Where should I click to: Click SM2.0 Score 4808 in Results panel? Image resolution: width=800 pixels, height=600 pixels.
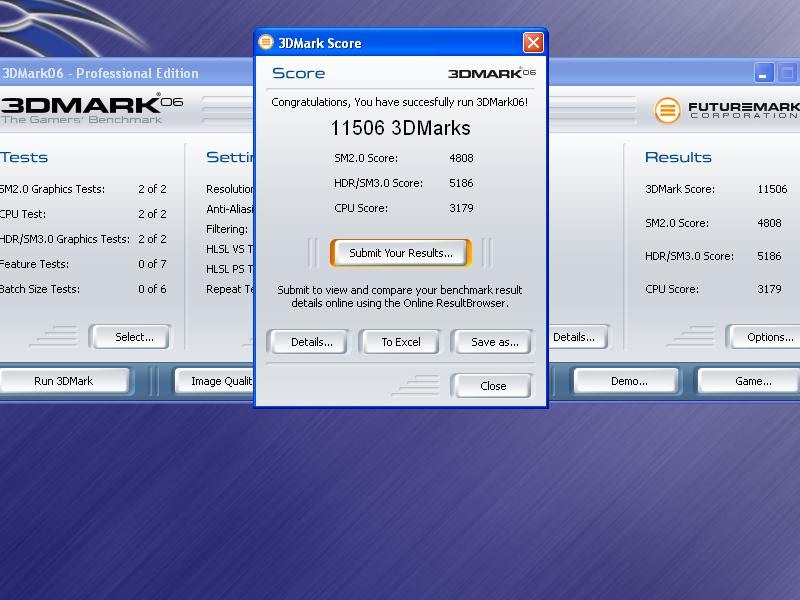[x=769, y=223]
